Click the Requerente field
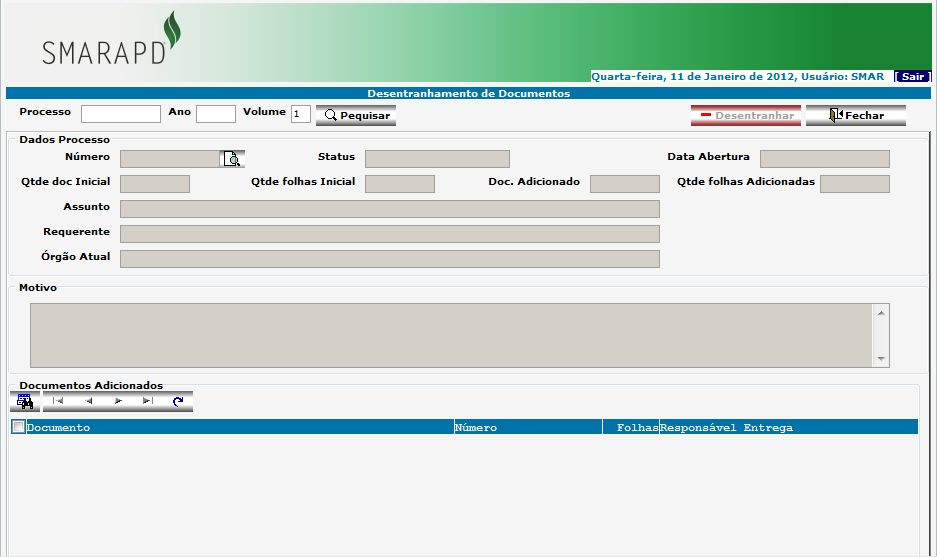The image size is (937, 557). coord(390,234)
